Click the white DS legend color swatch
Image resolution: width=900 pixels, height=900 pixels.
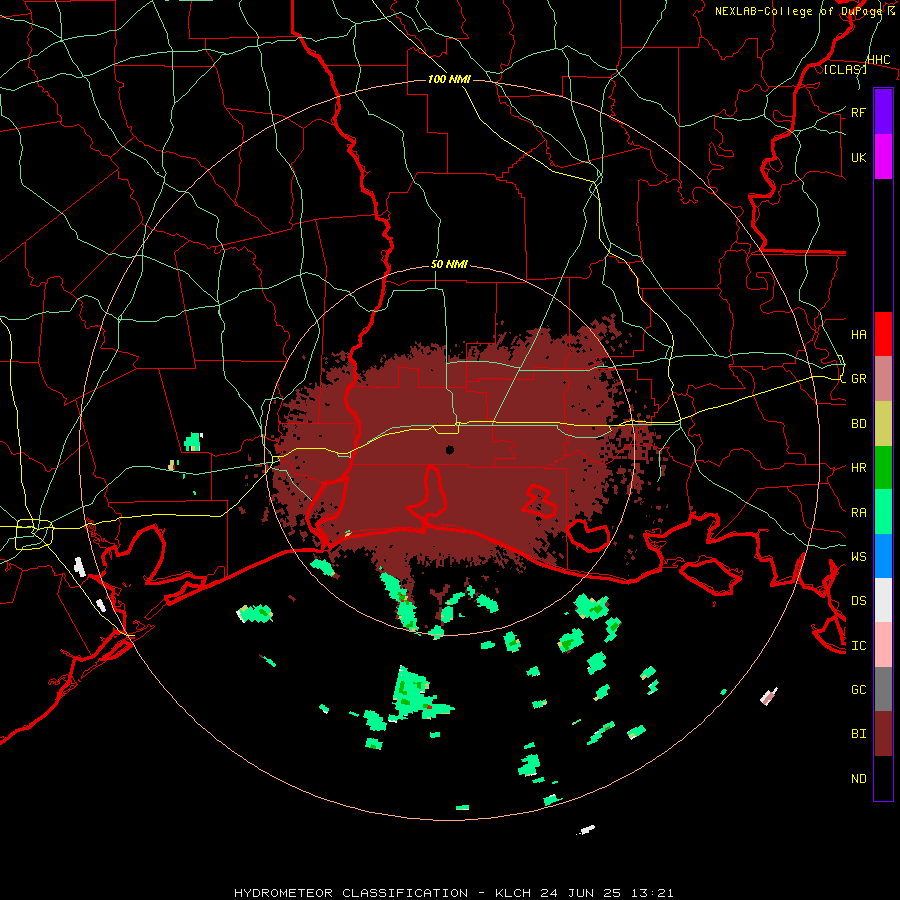[x=883, y=600]
